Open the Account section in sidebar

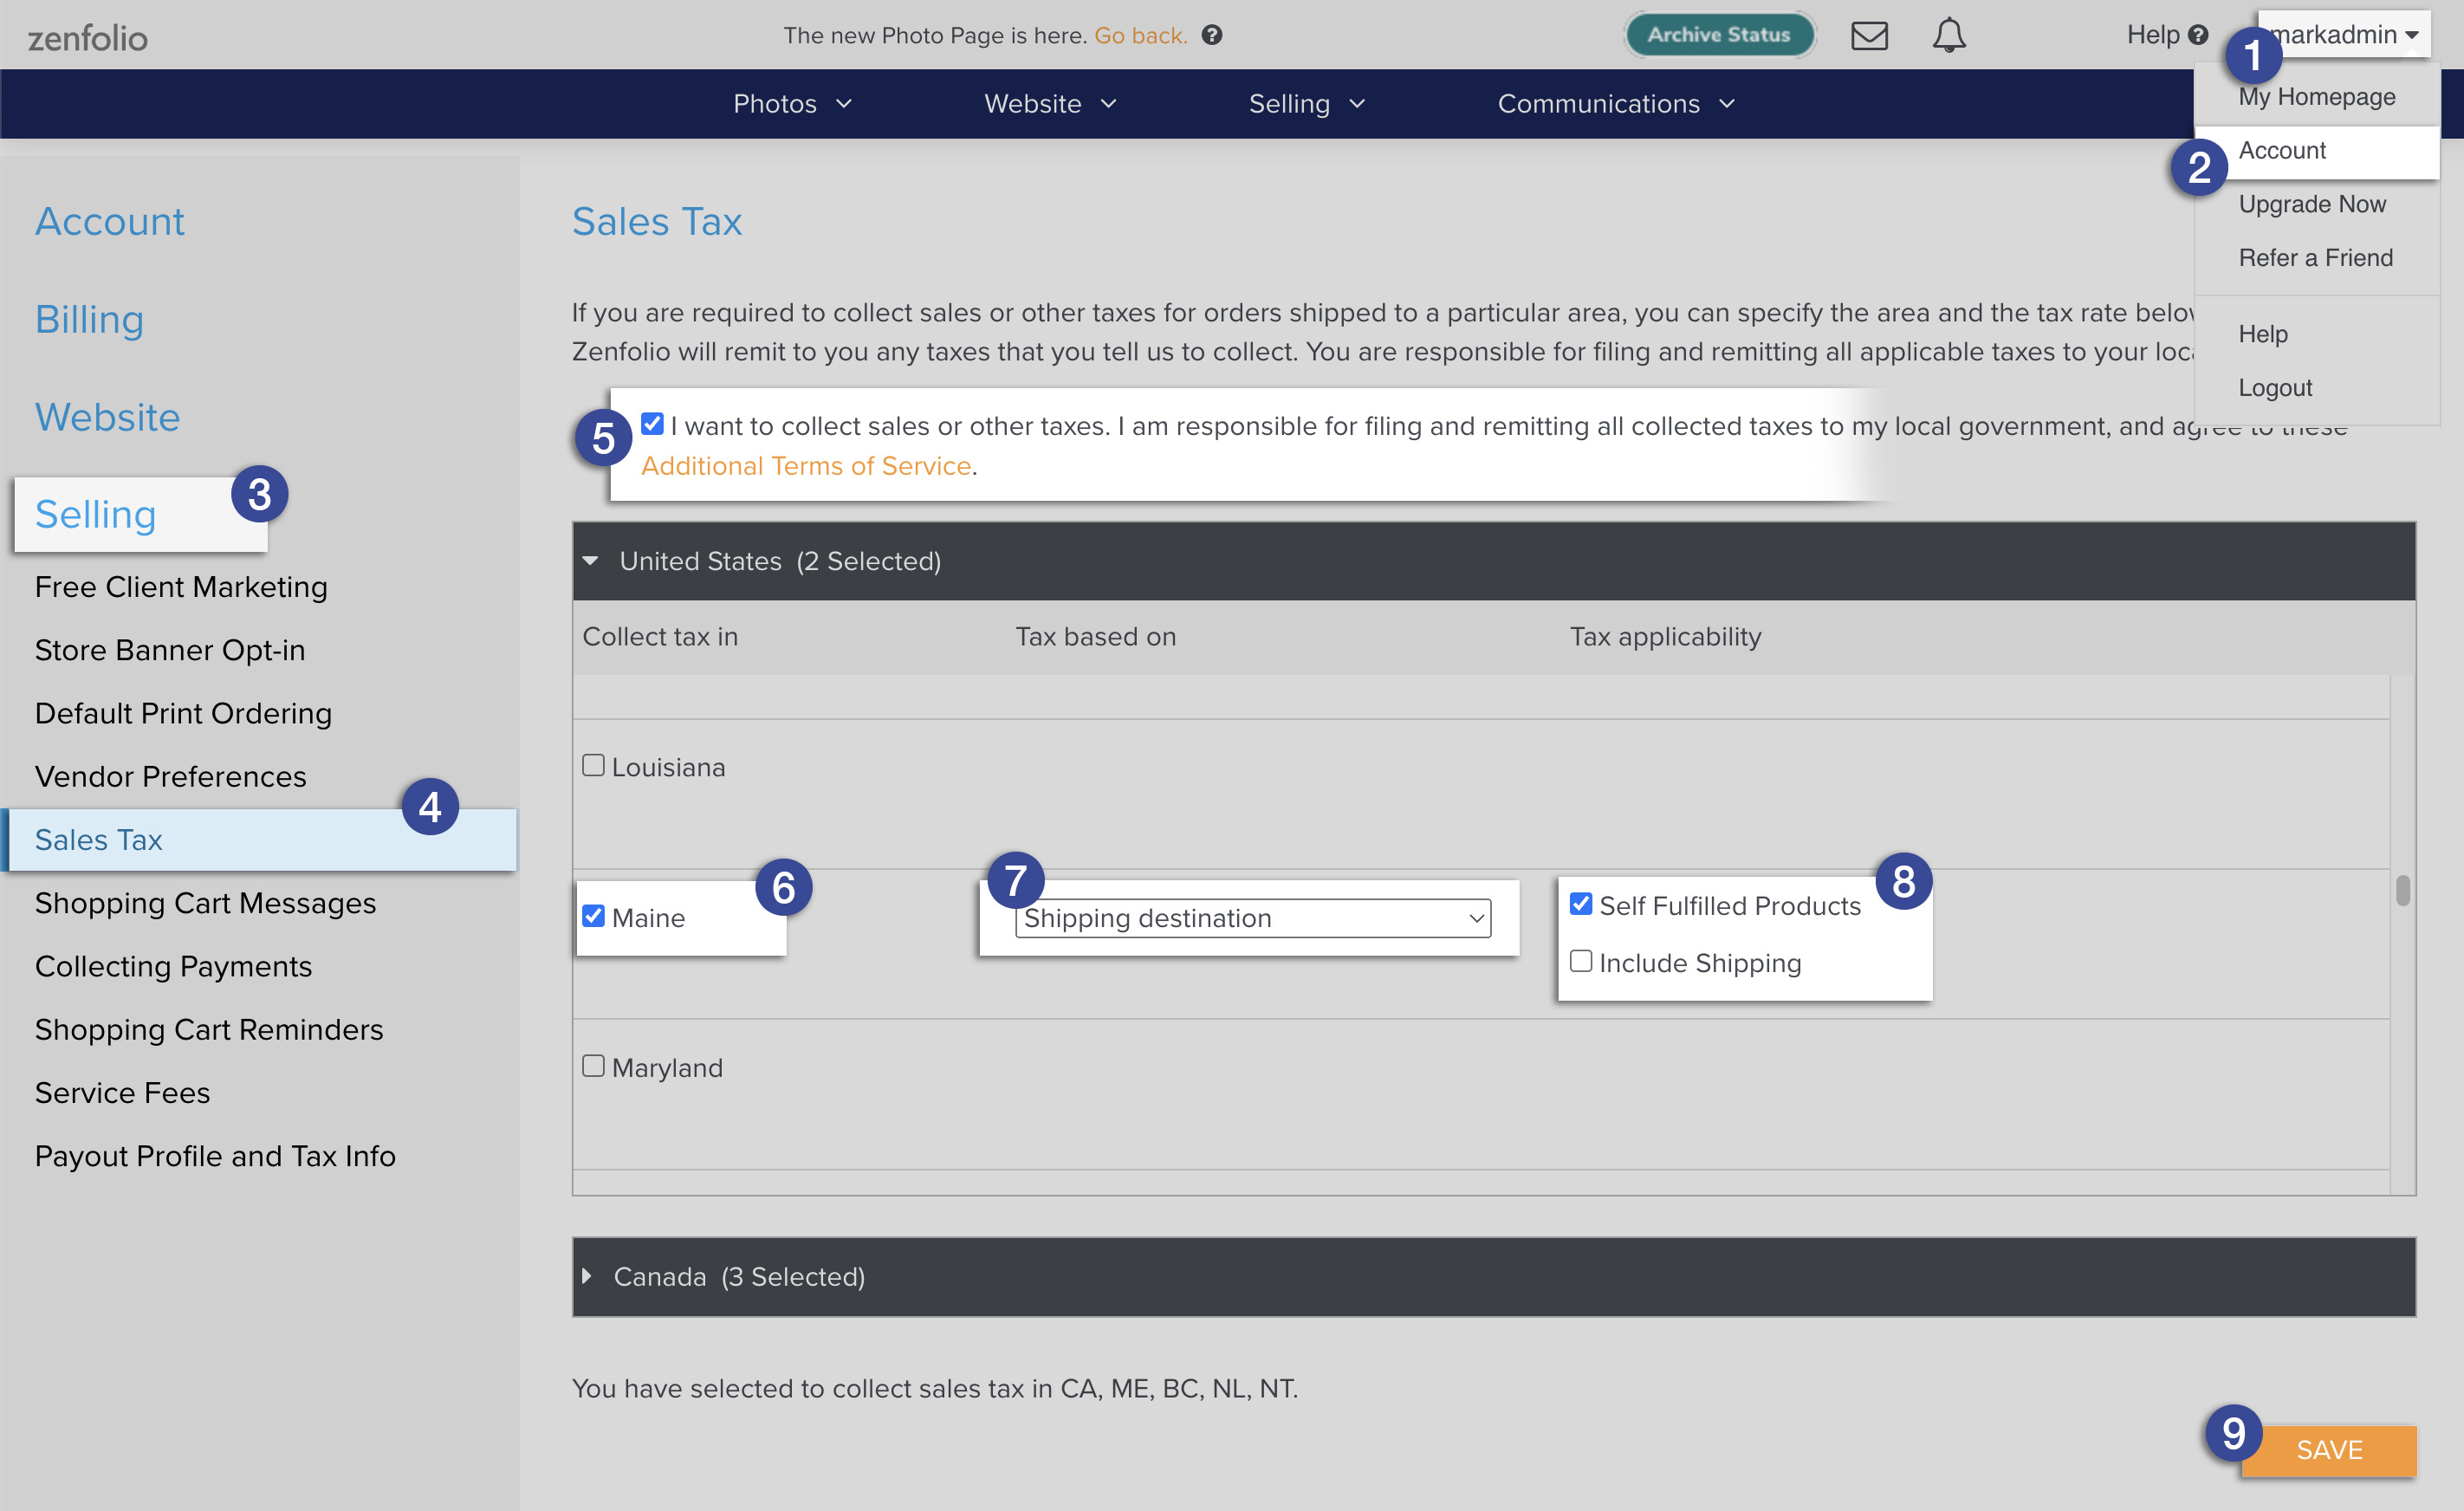109,221
